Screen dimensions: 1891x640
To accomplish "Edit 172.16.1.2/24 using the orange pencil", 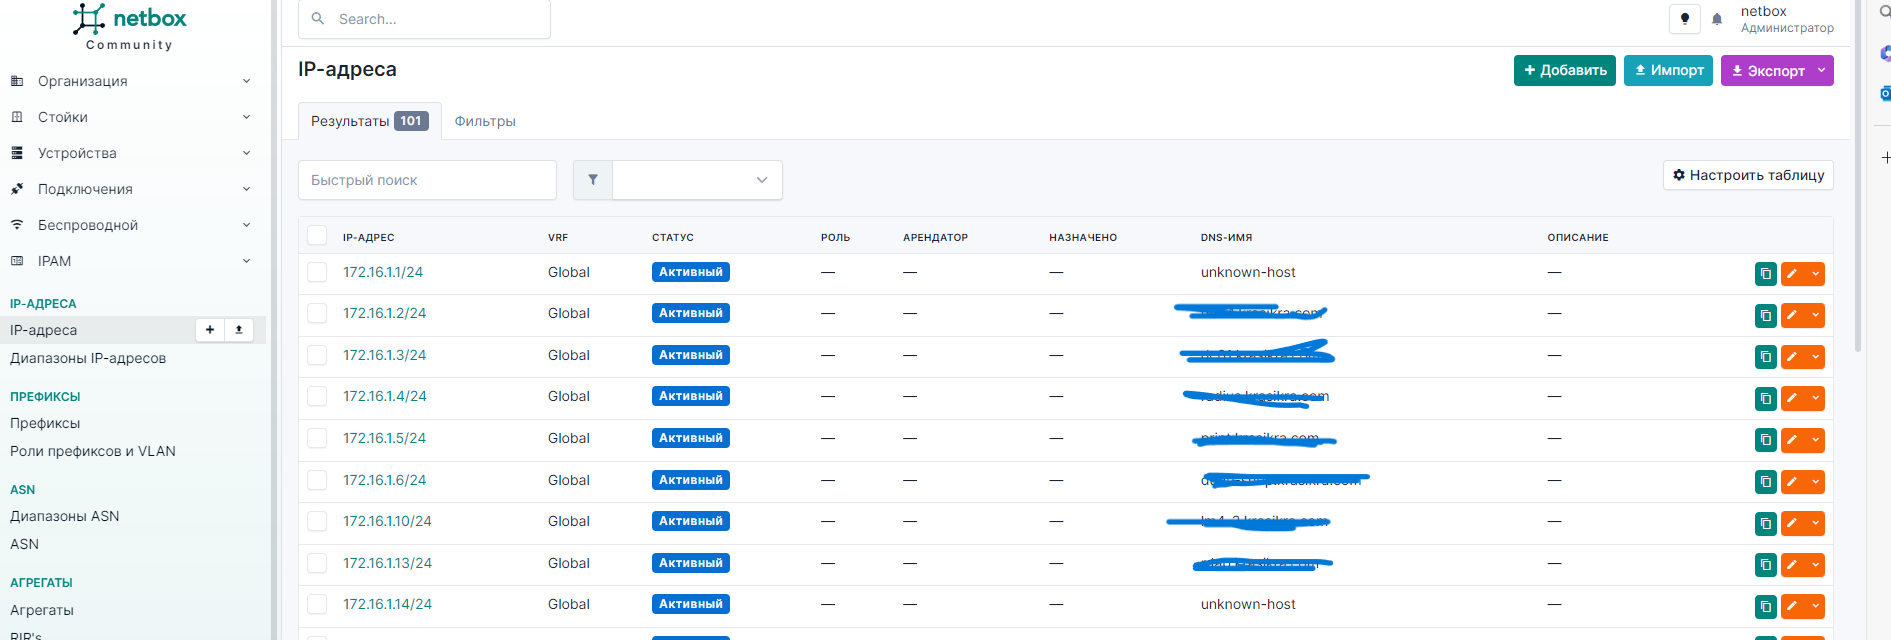I will coord(1792,316).
